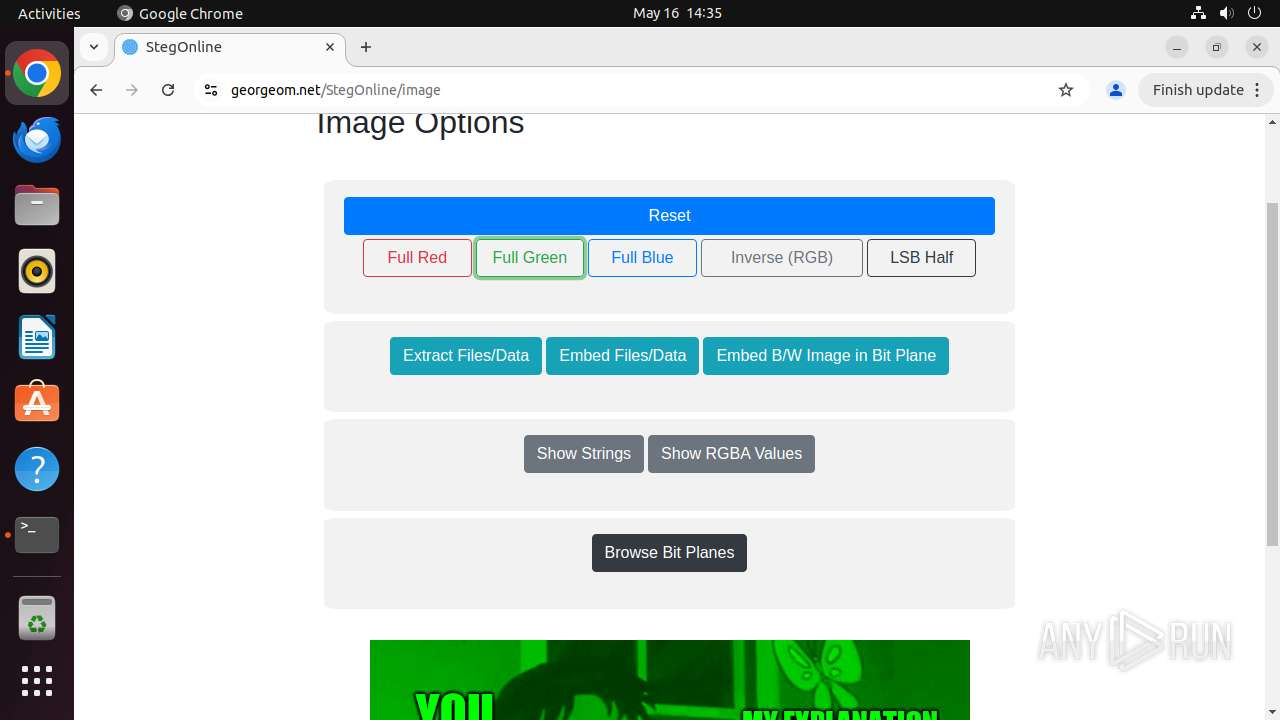Open the Files manager in dock

click(37, 206)
